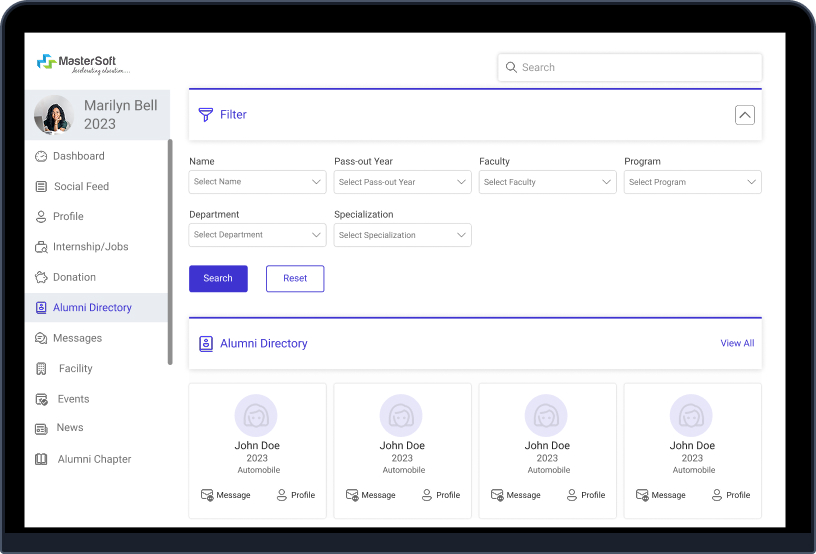Choose a department from Select Department
The height and width of the screenshot is (554, 816).
click(257, 235)
